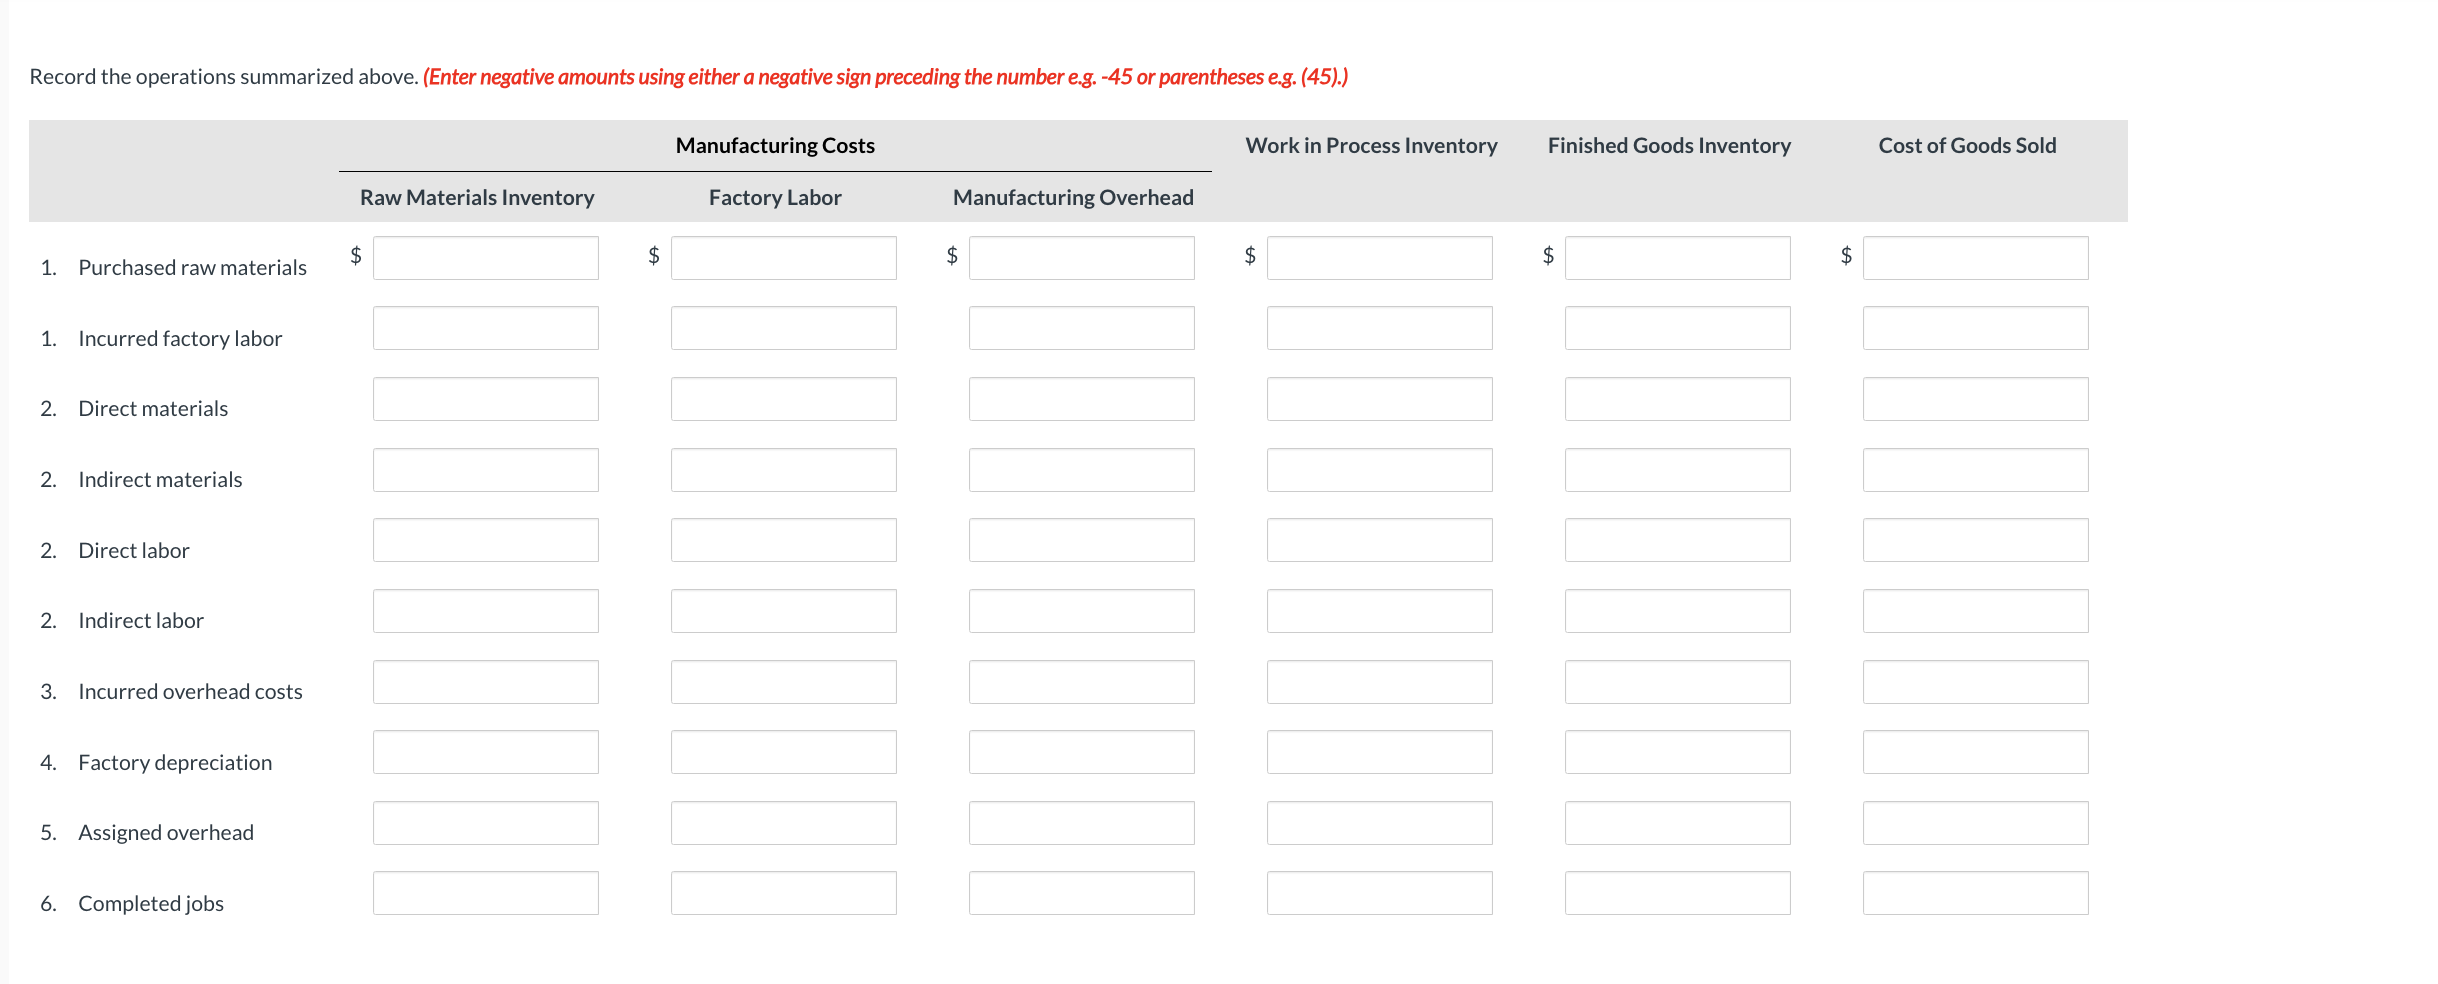Click the Finished Goods field for Assigned overhead
2438x984 pixels.
tap(1677, 823)
